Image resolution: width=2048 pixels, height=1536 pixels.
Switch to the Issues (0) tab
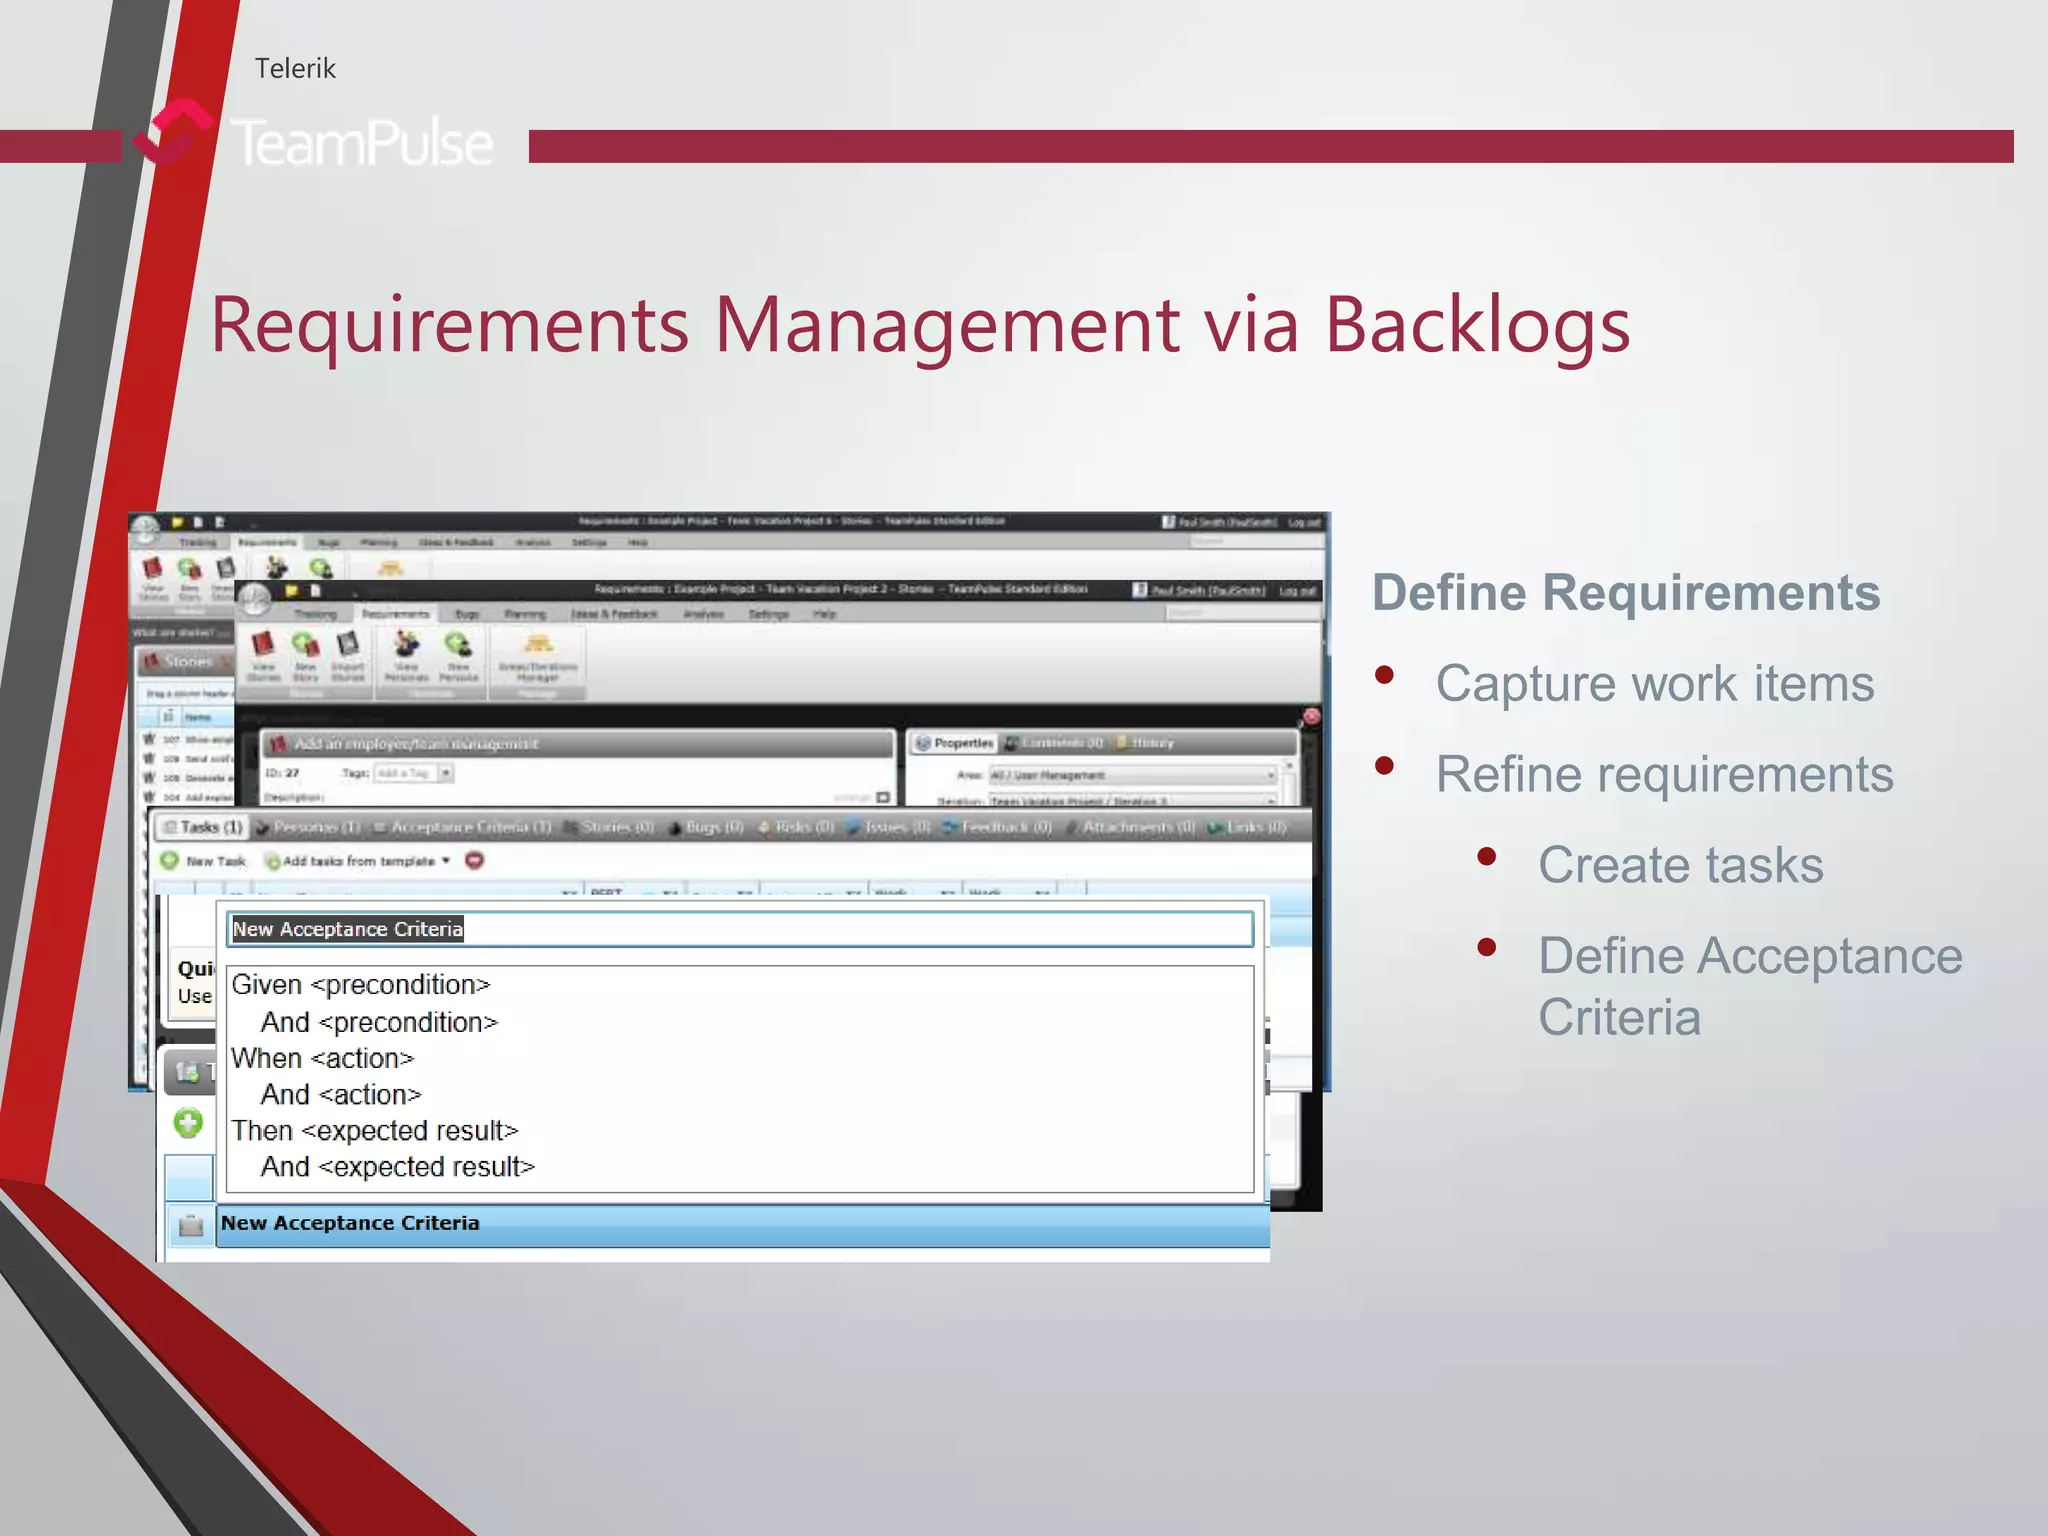(888, 828)
